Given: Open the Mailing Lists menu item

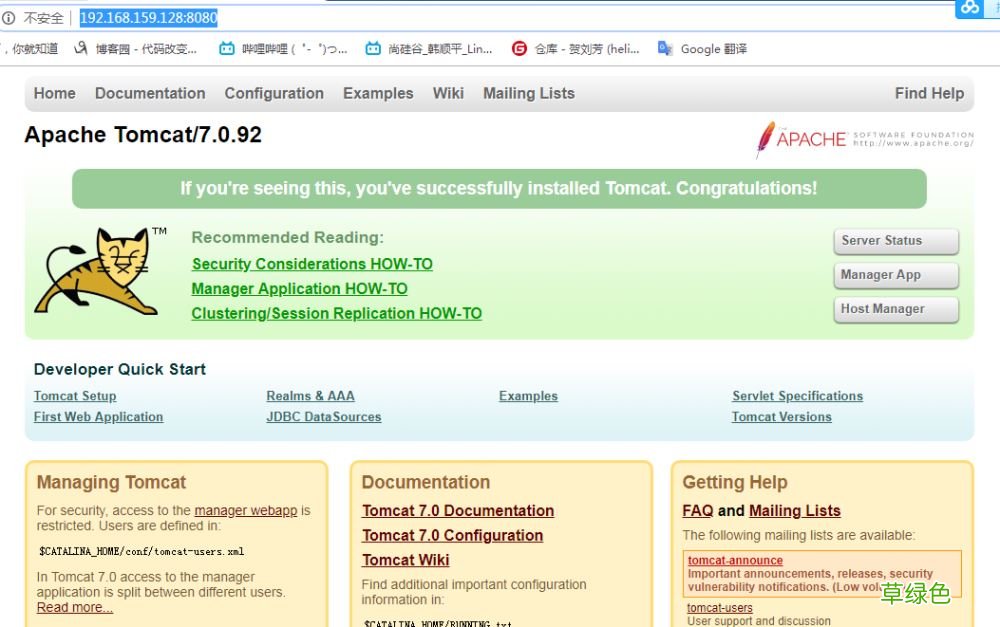Looking at the screenshot, I should 528,93.
